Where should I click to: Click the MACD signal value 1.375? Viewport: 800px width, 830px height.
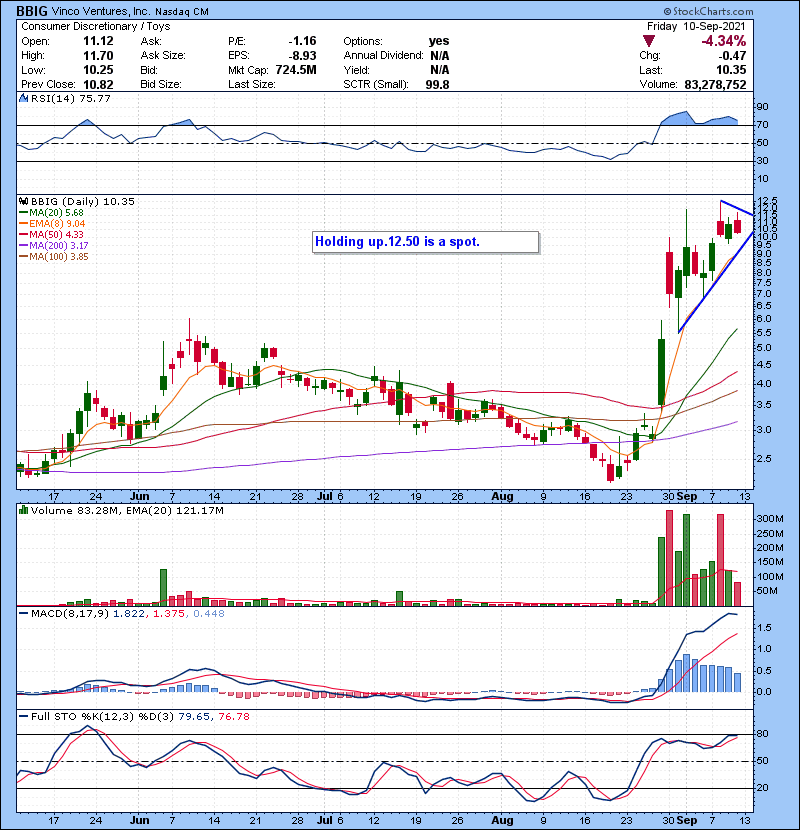(x=169, y=614)
